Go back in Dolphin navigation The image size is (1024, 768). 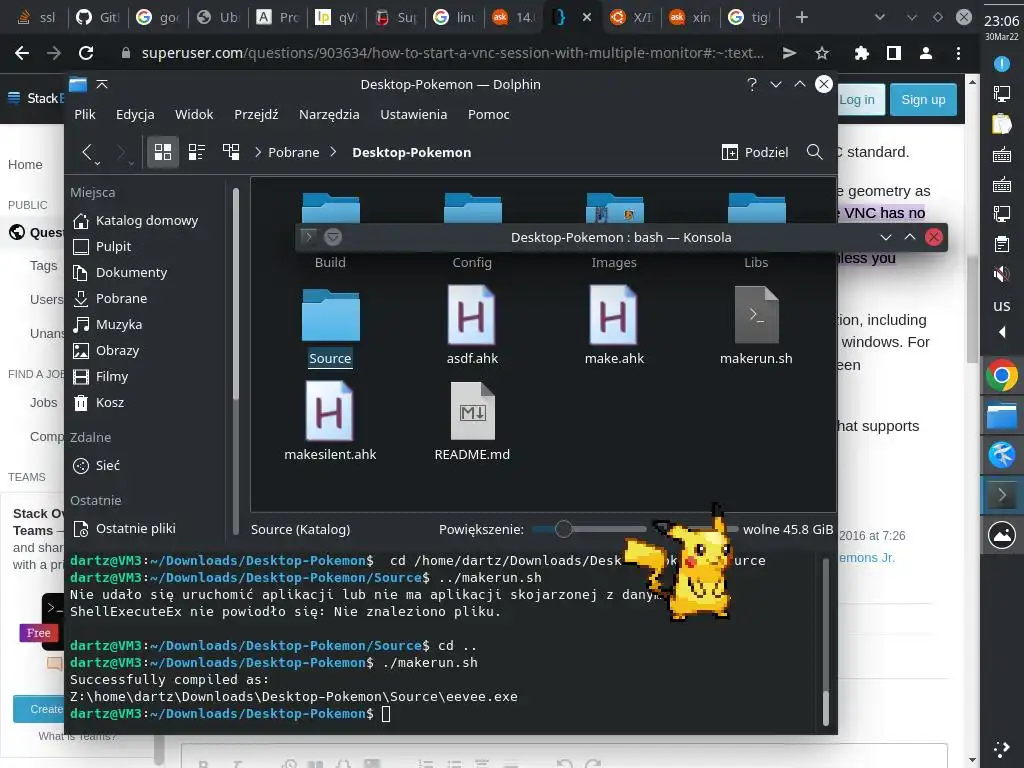tap(88, 152)
